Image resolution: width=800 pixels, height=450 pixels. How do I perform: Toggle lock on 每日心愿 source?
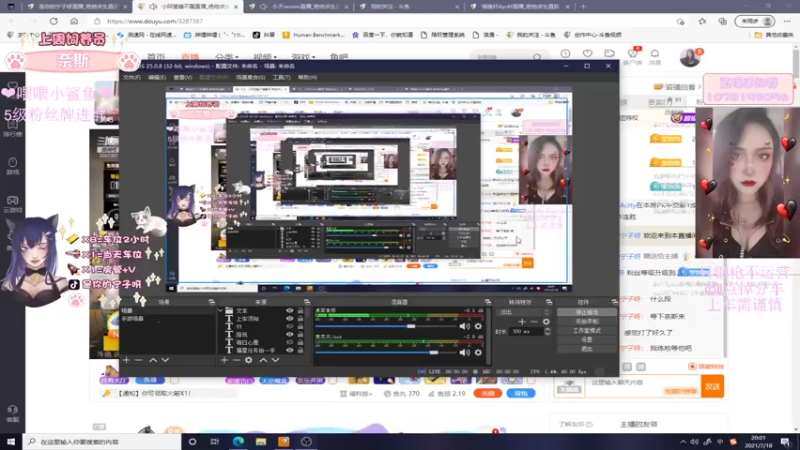click(x=301, y=342)
